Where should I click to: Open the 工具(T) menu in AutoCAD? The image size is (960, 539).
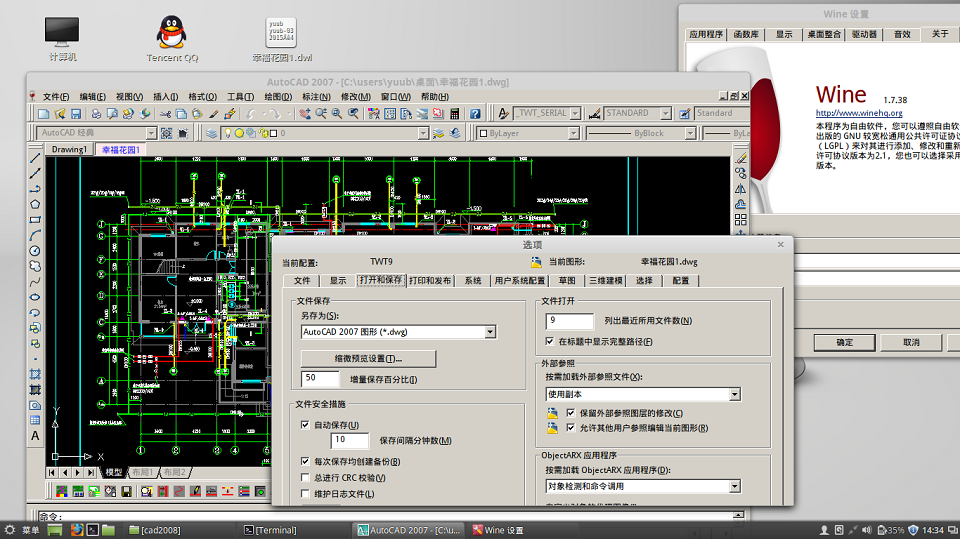coord(241,97)
